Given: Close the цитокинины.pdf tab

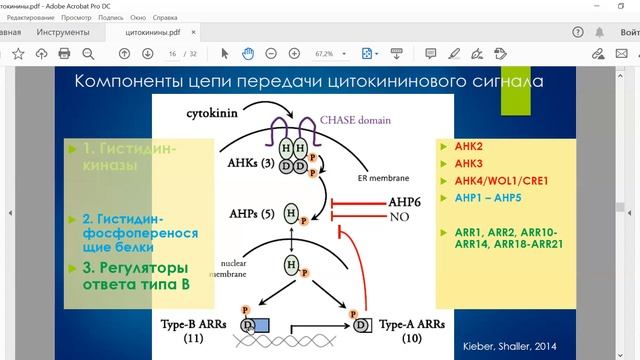Looking at the screenshot, I should pyautogui.click(x=193, y=32).
